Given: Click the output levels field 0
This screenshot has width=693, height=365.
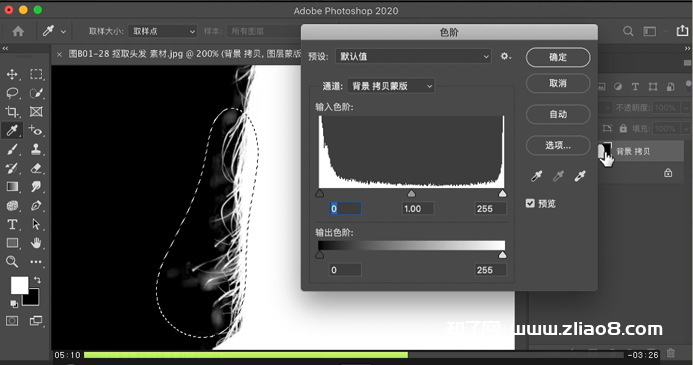Looking at the screenshot, I should click(345, 270).
